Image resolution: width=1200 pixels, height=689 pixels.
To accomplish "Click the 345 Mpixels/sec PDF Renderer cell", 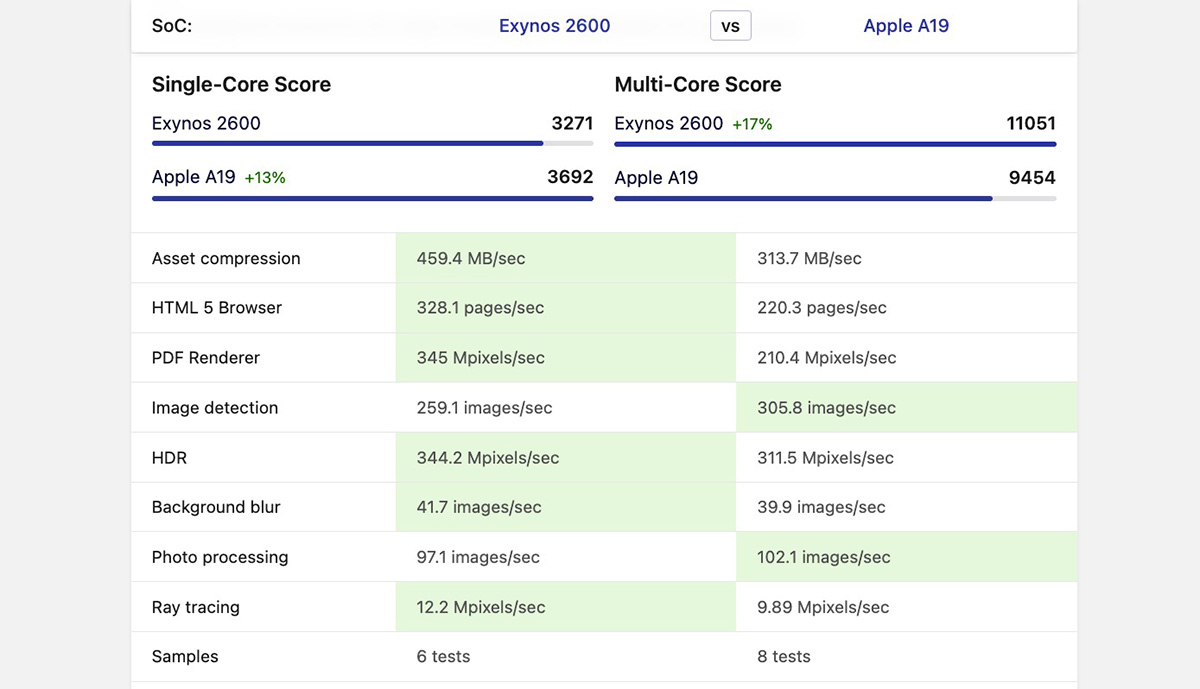I will click(x=565, y=358).
